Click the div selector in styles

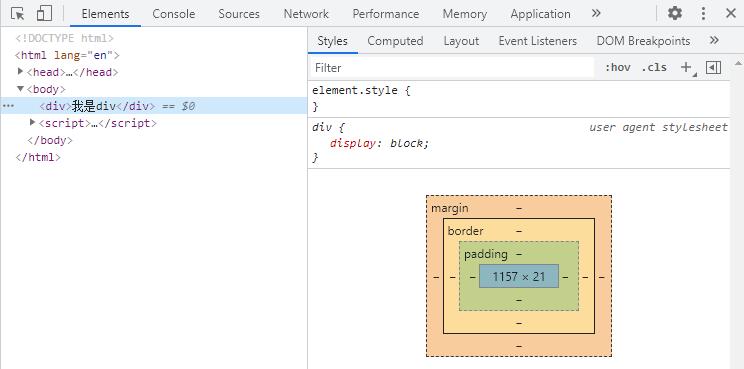pos(322,127)
